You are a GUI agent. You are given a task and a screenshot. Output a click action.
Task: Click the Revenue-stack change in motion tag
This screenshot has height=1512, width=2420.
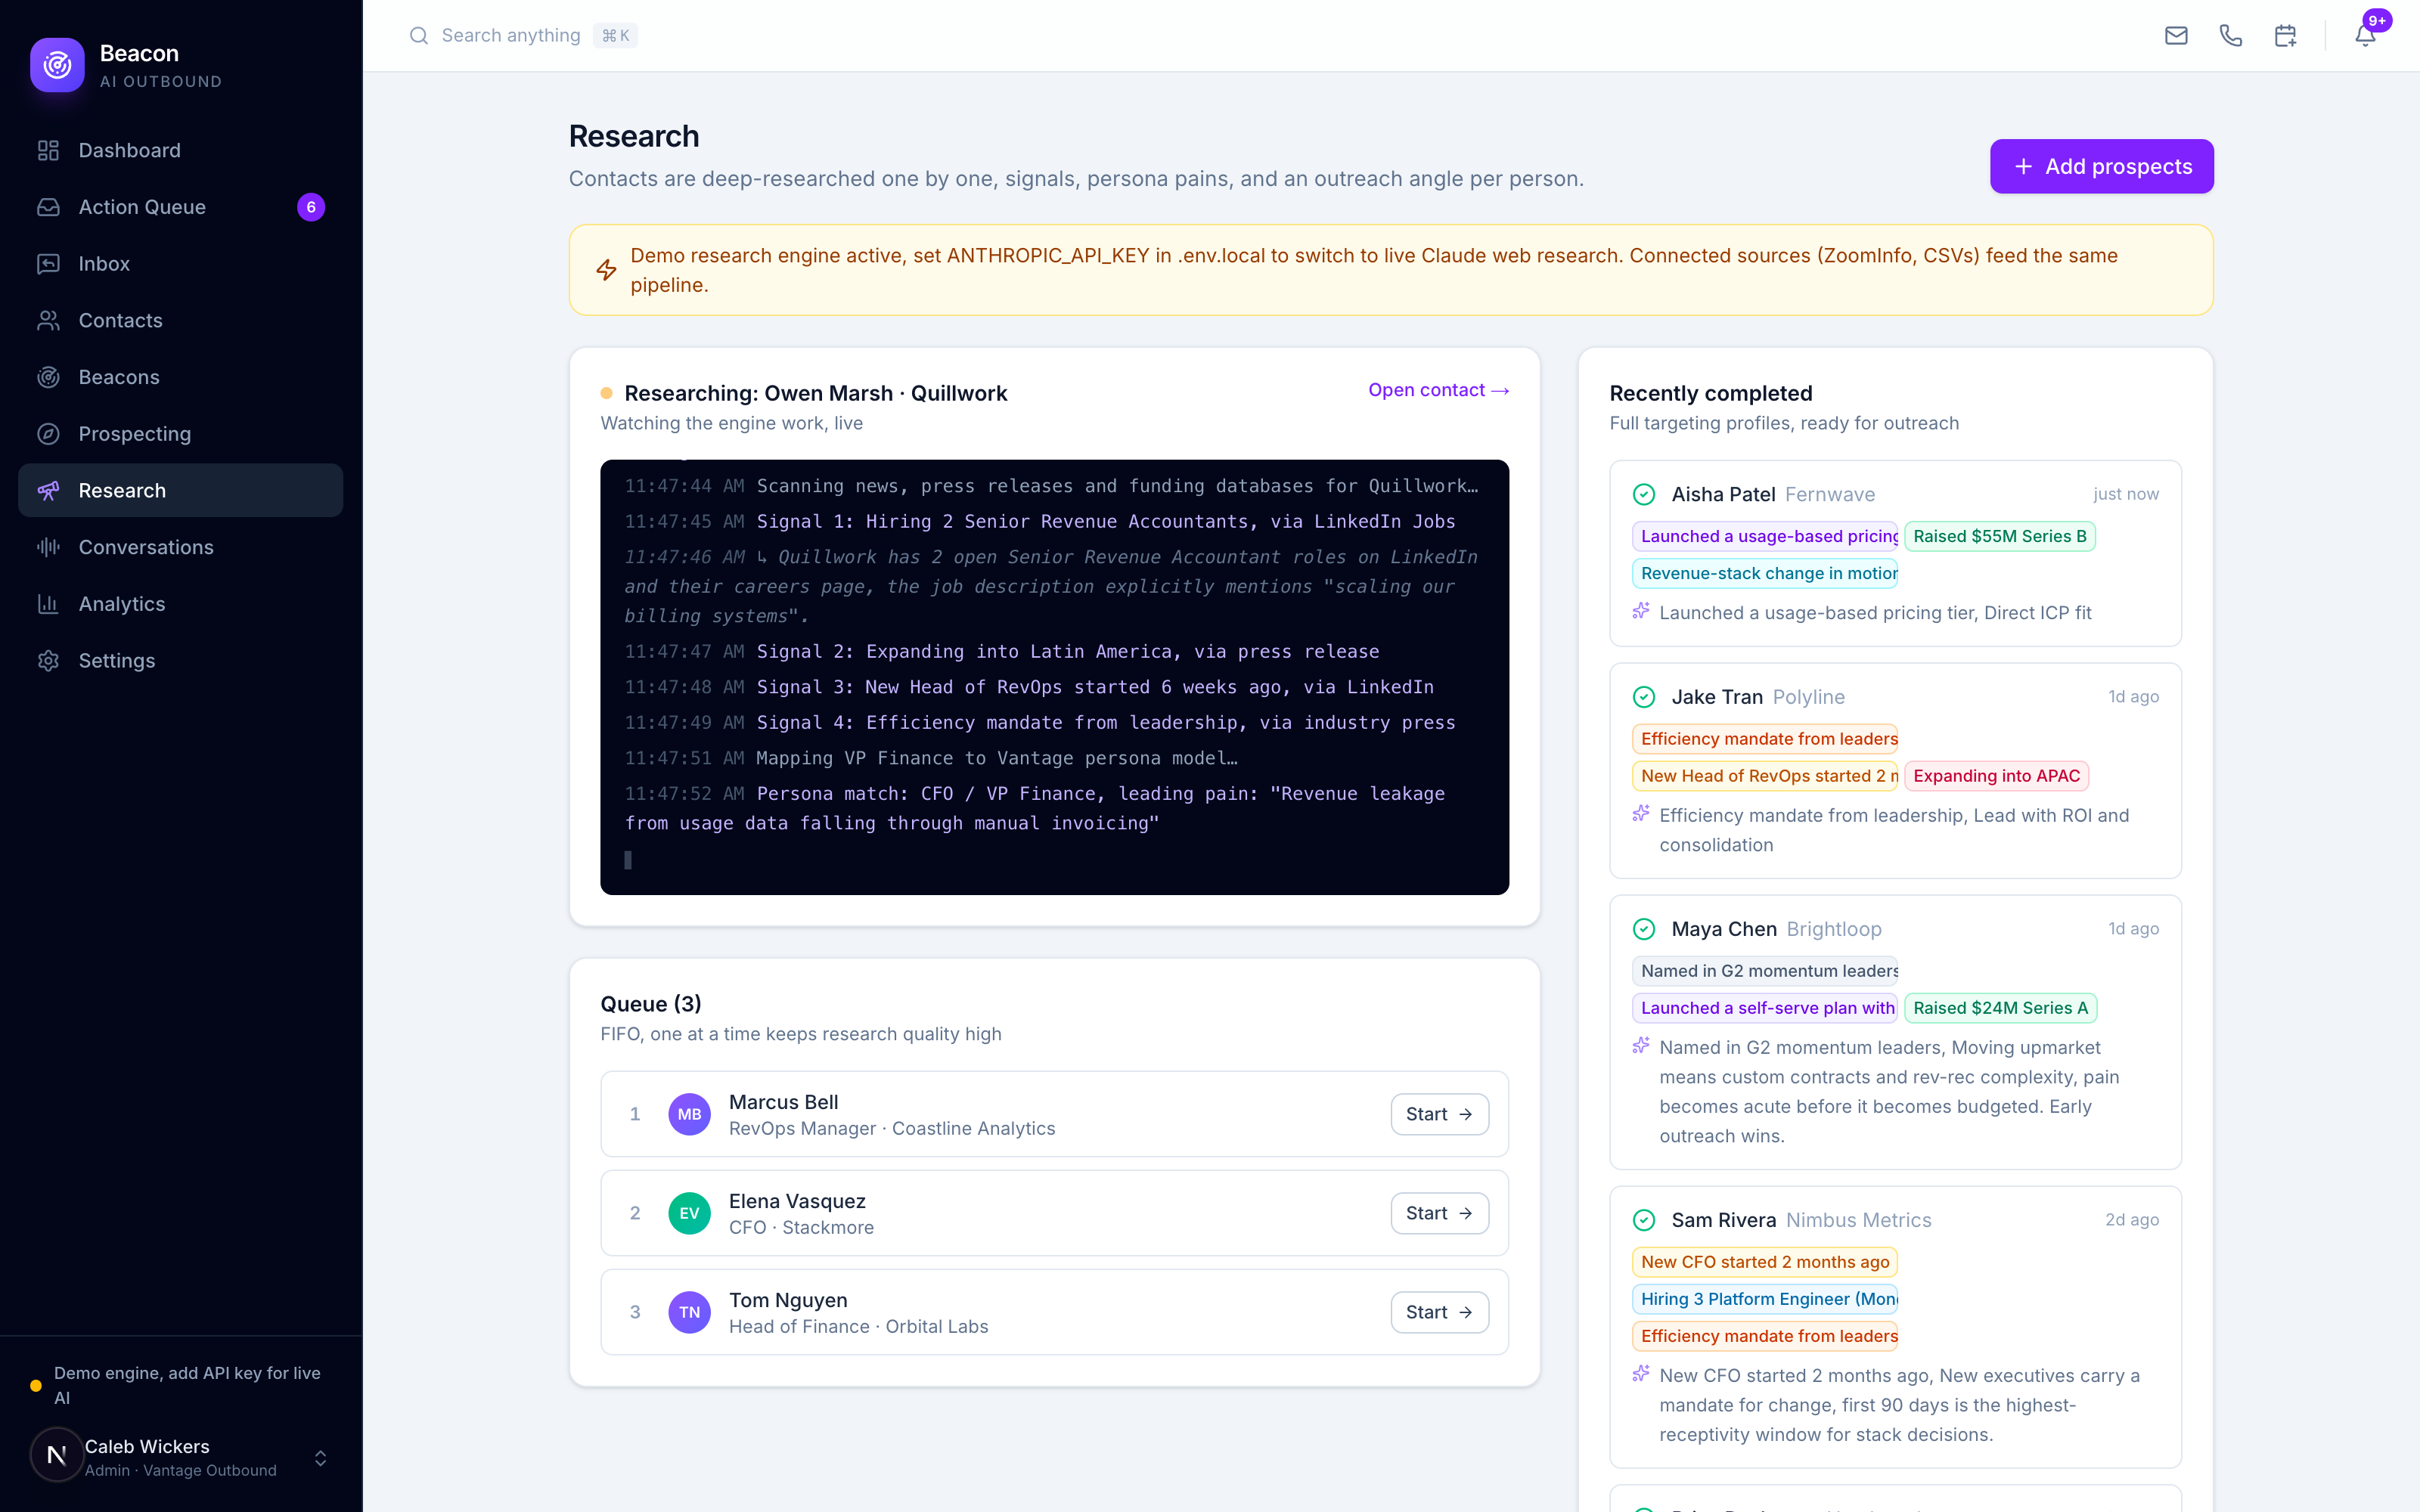pyautogui.click(x=1765, y=573)
